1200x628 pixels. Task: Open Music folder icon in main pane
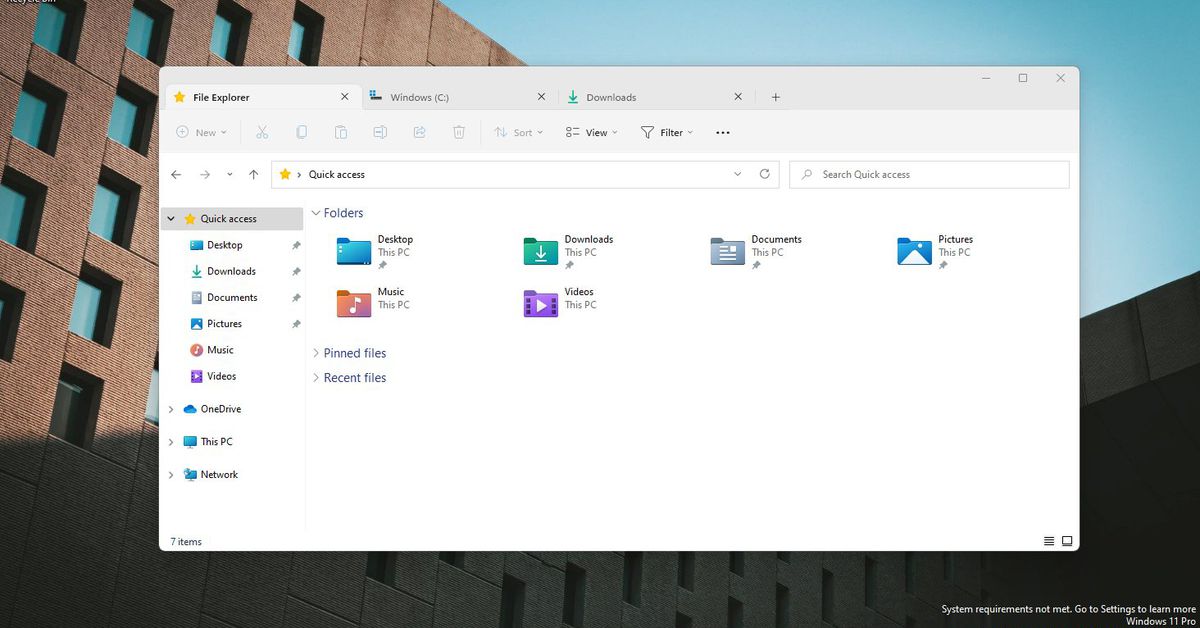354,303
